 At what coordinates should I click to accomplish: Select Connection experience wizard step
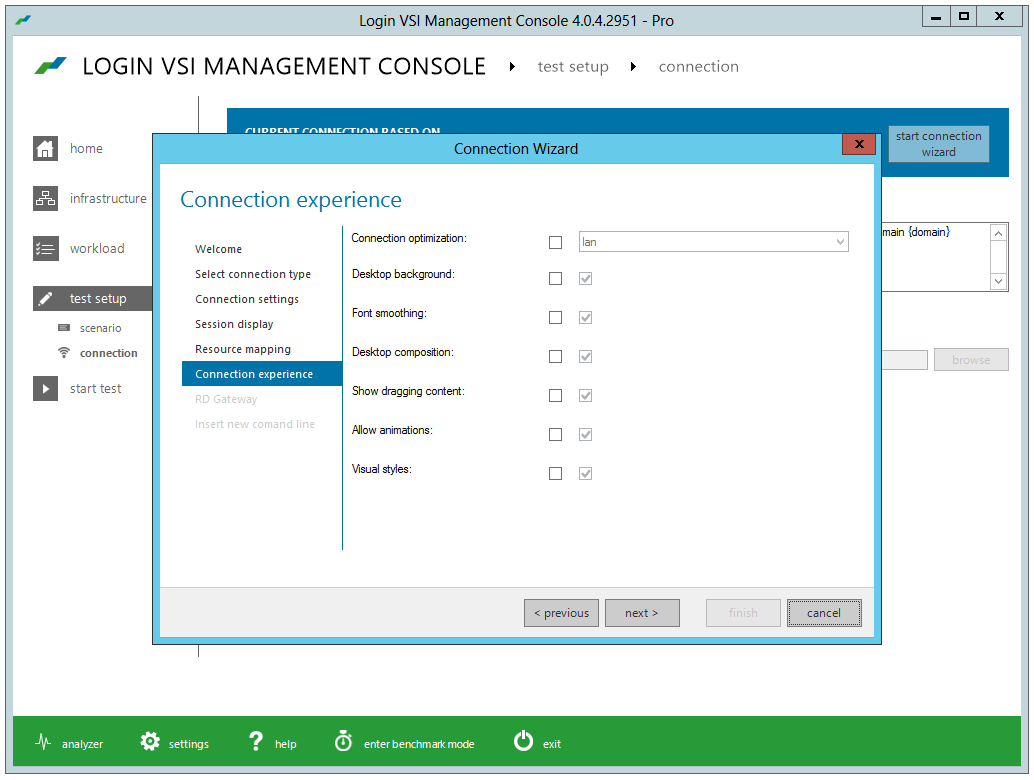point(262,374)
